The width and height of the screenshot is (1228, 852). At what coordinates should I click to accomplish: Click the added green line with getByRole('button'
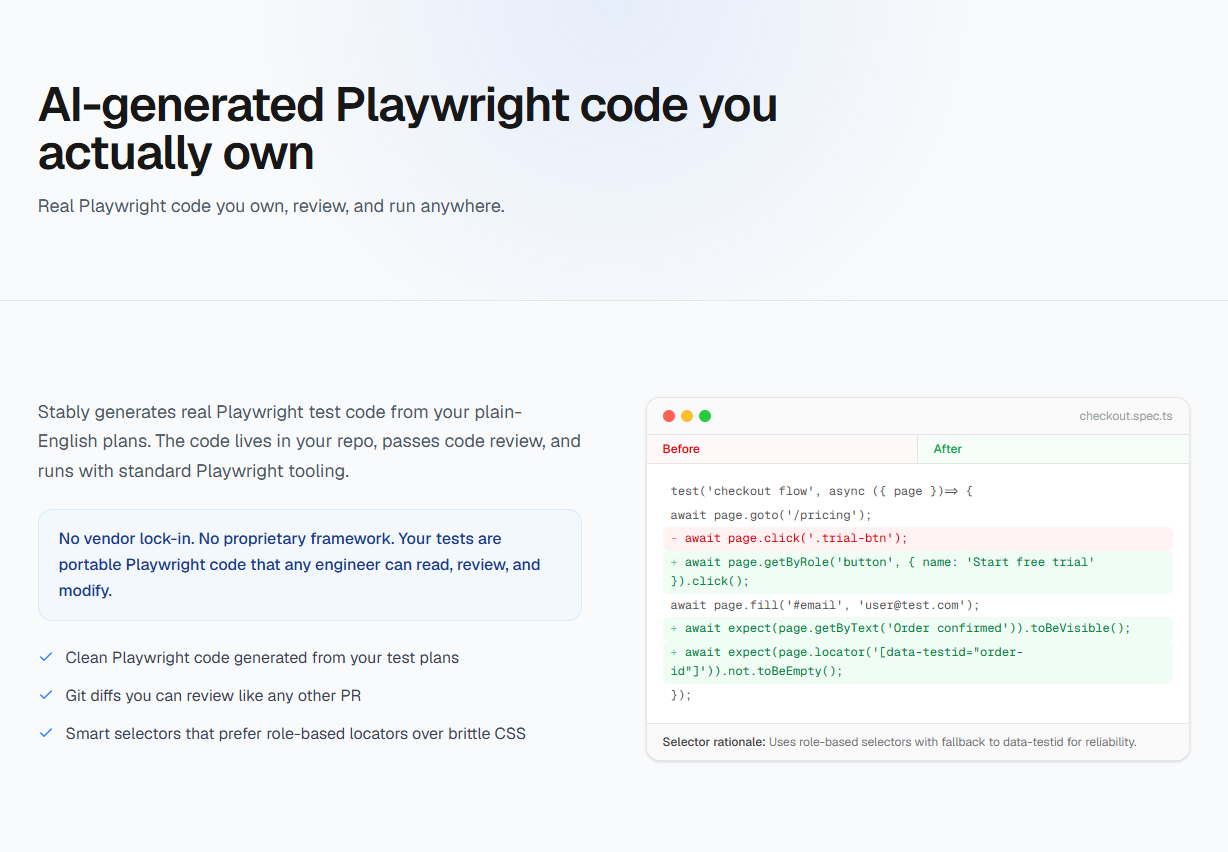(x=917, y=572)
